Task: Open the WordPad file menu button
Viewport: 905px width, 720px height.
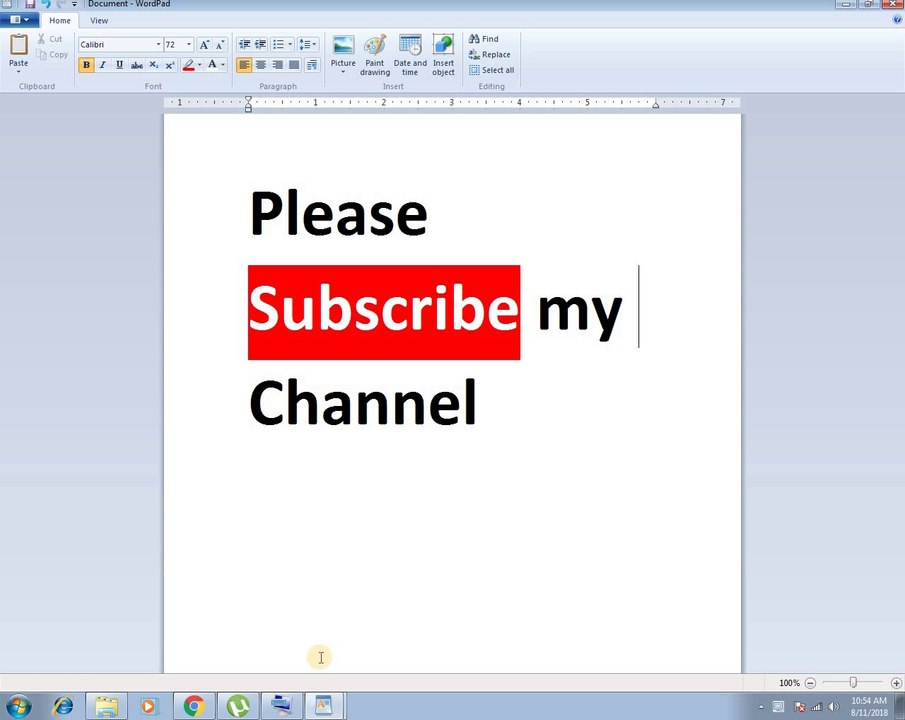Action: 19,20
